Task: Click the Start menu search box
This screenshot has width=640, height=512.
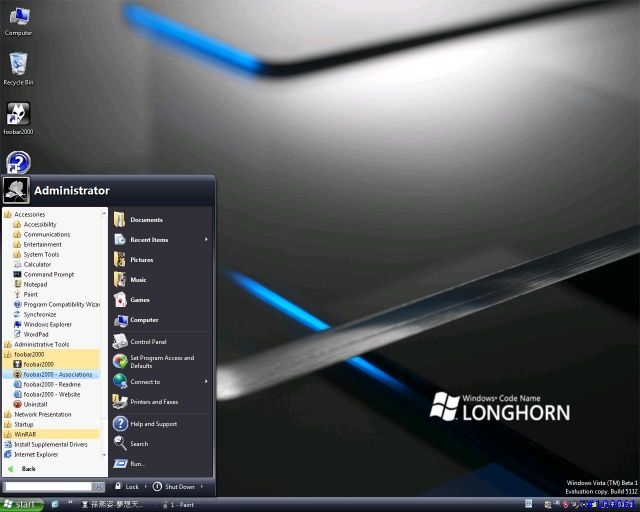Action: click(48, 487)
